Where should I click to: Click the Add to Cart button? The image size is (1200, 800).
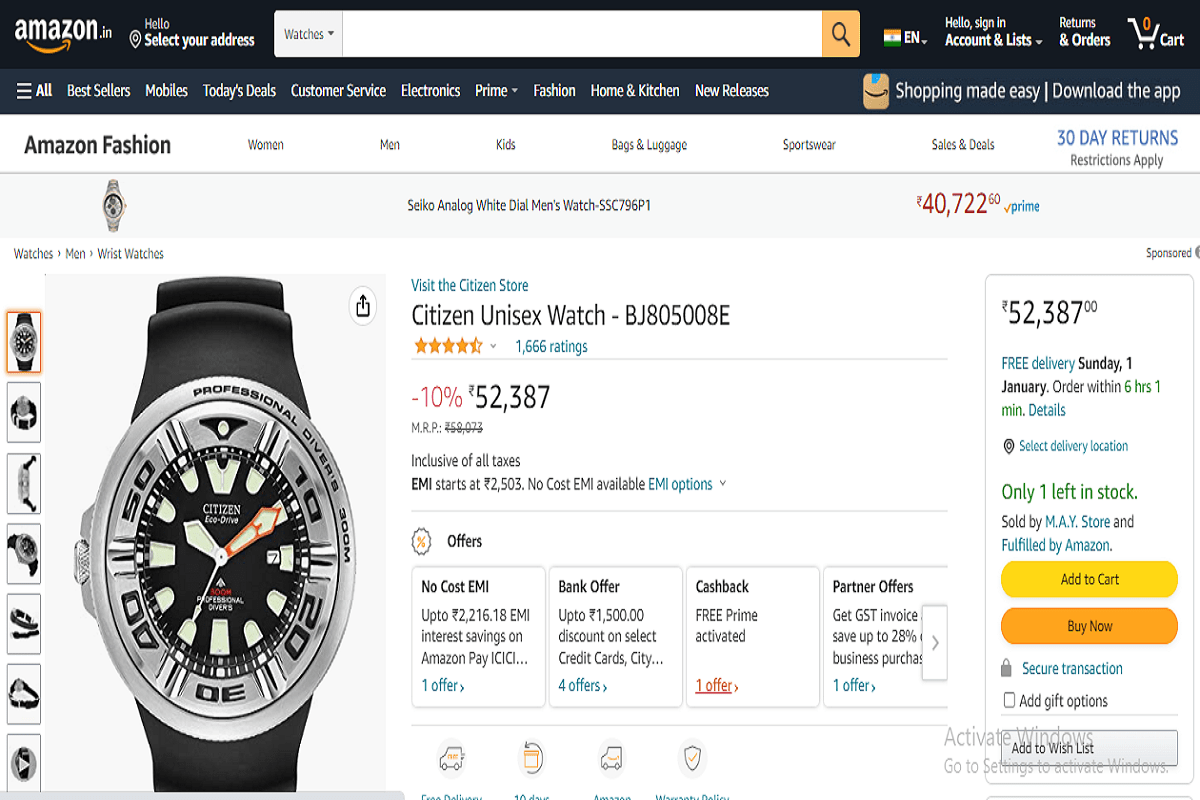1088,579
